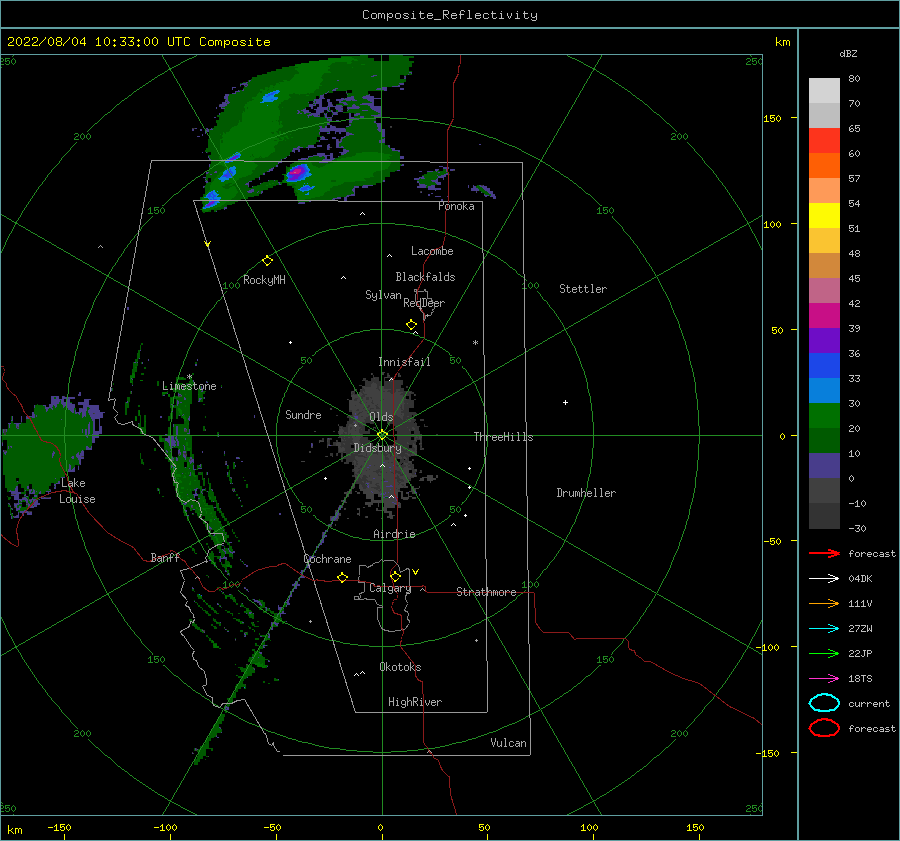The height and width of the screenshot is (841, 900).
Task: Click the white 04DK arrow icon
Action: [x=824, y=579]
